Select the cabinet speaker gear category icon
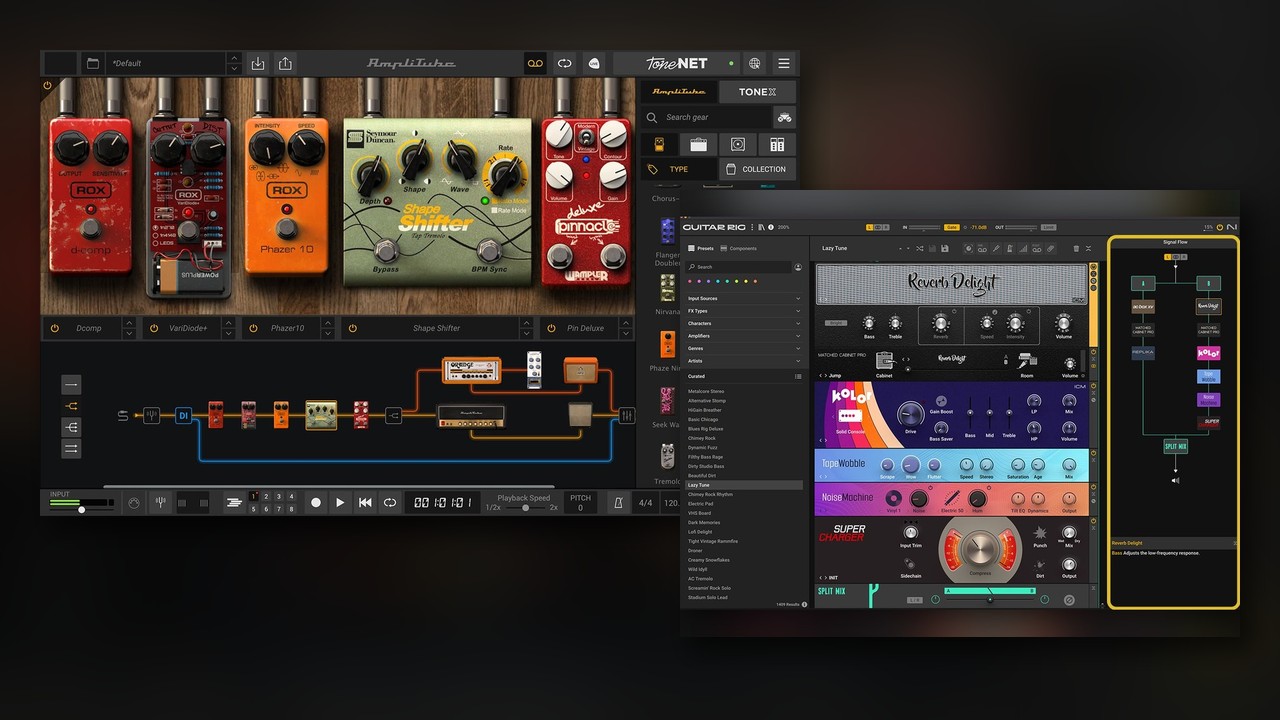The image size is (1280, 720). (x=738, y=144)
